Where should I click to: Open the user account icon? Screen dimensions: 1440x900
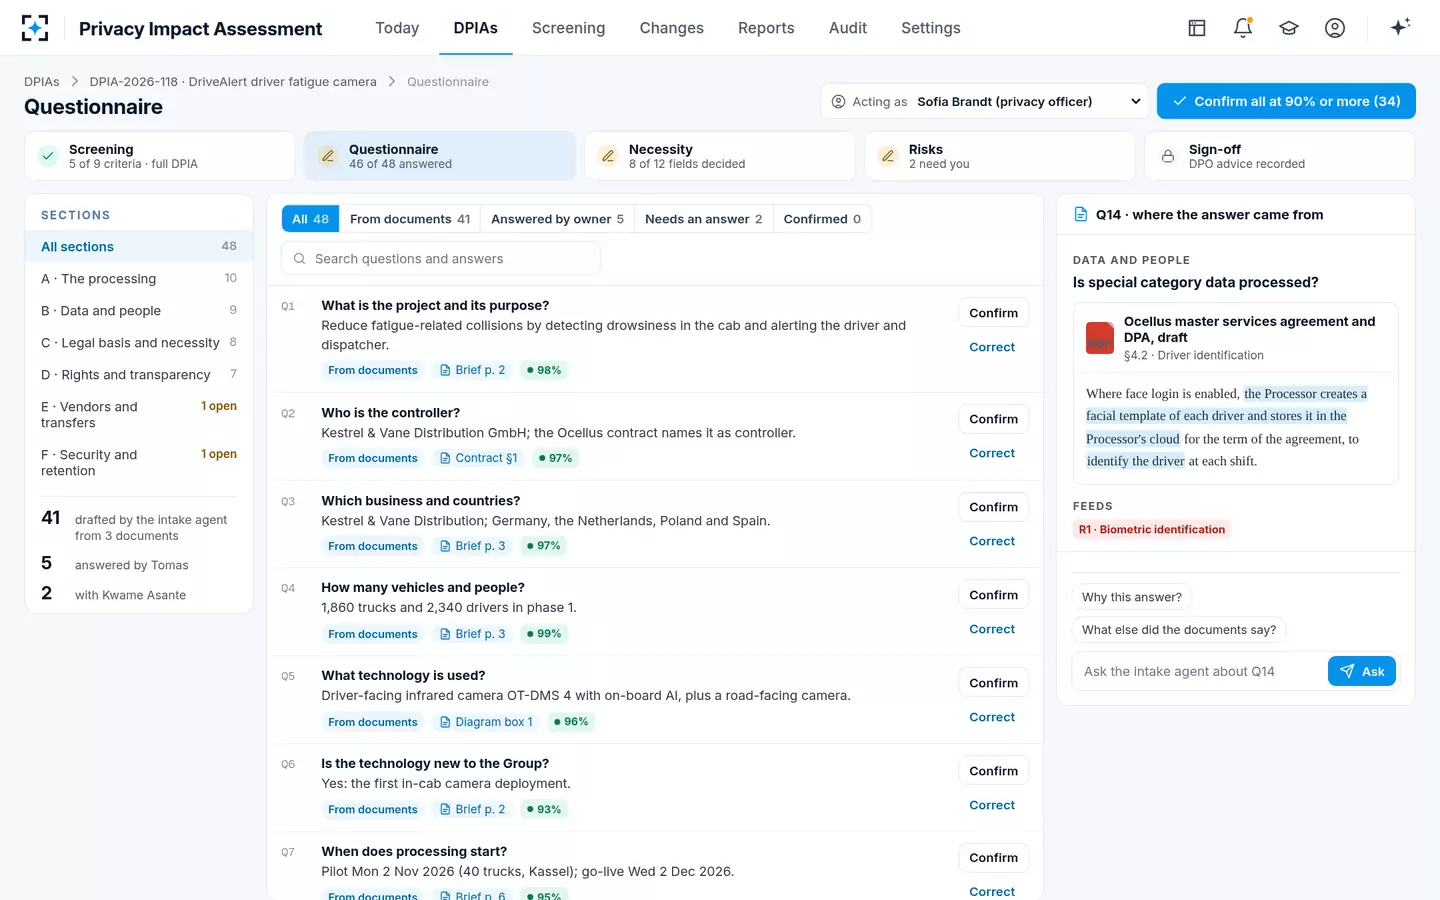pyautogui.click(x=1335, y=28)
